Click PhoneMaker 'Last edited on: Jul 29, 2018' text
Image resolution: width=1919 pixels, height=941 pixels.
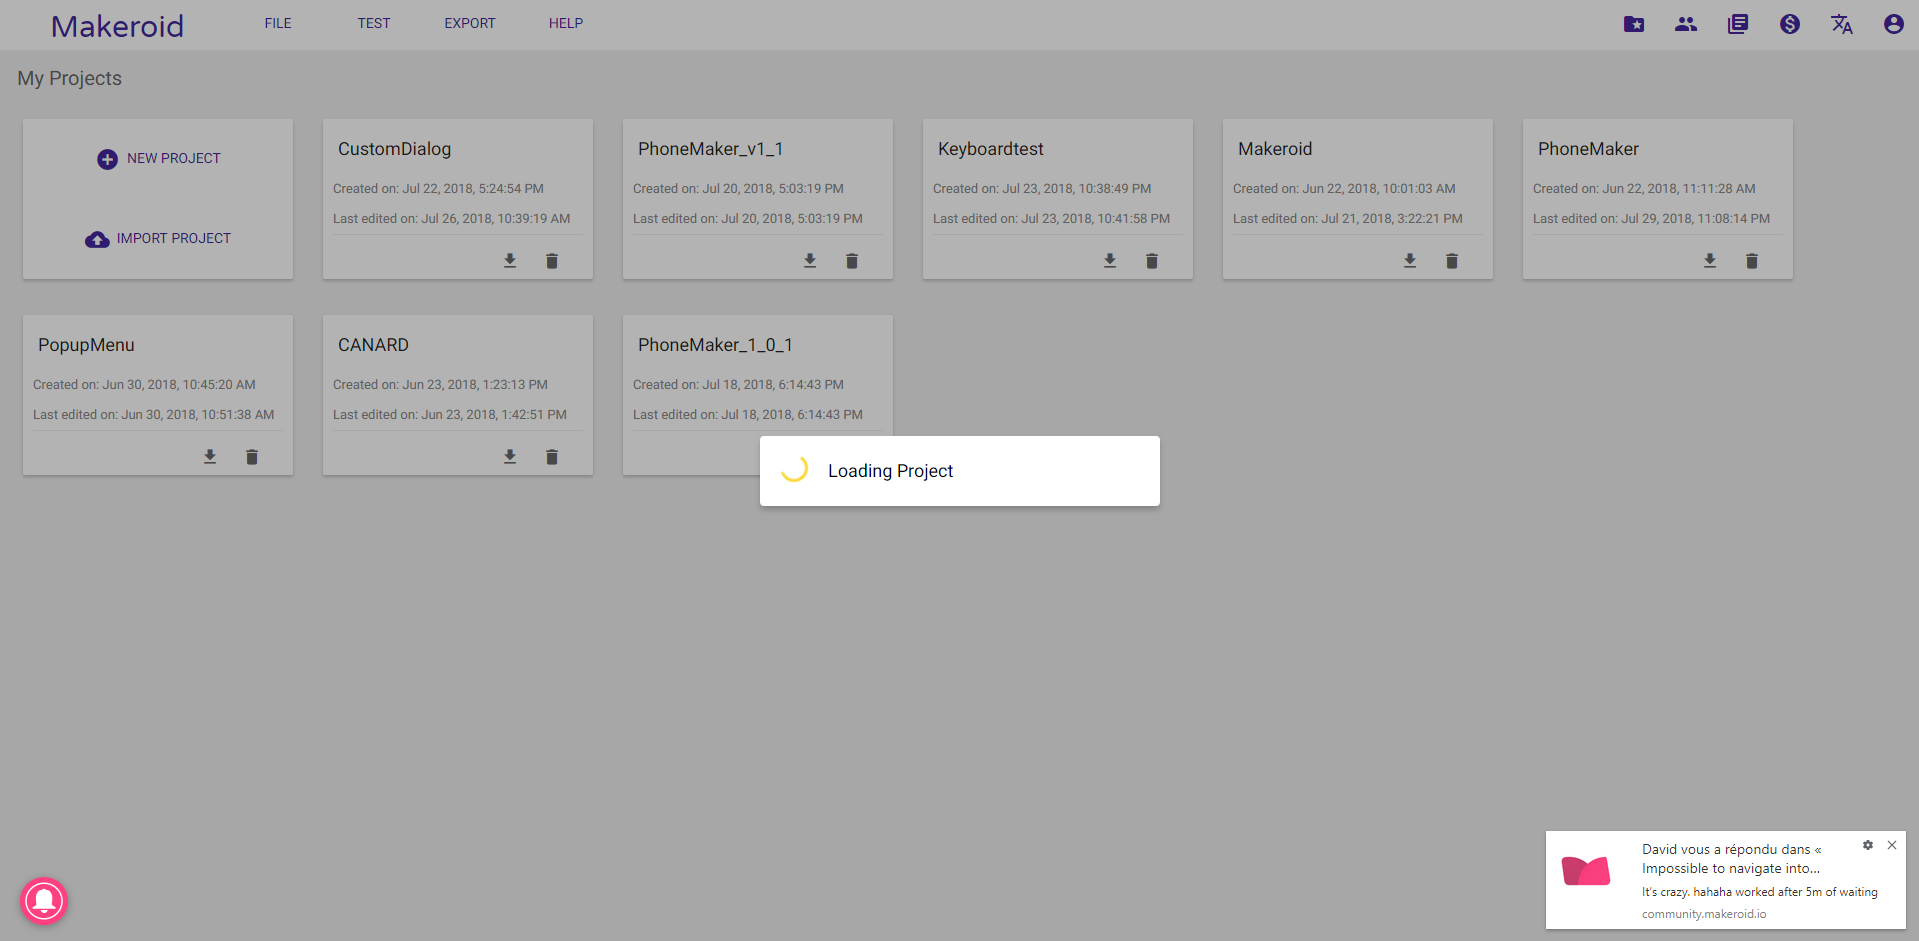pyautogui.click(x=1651, y=219)
